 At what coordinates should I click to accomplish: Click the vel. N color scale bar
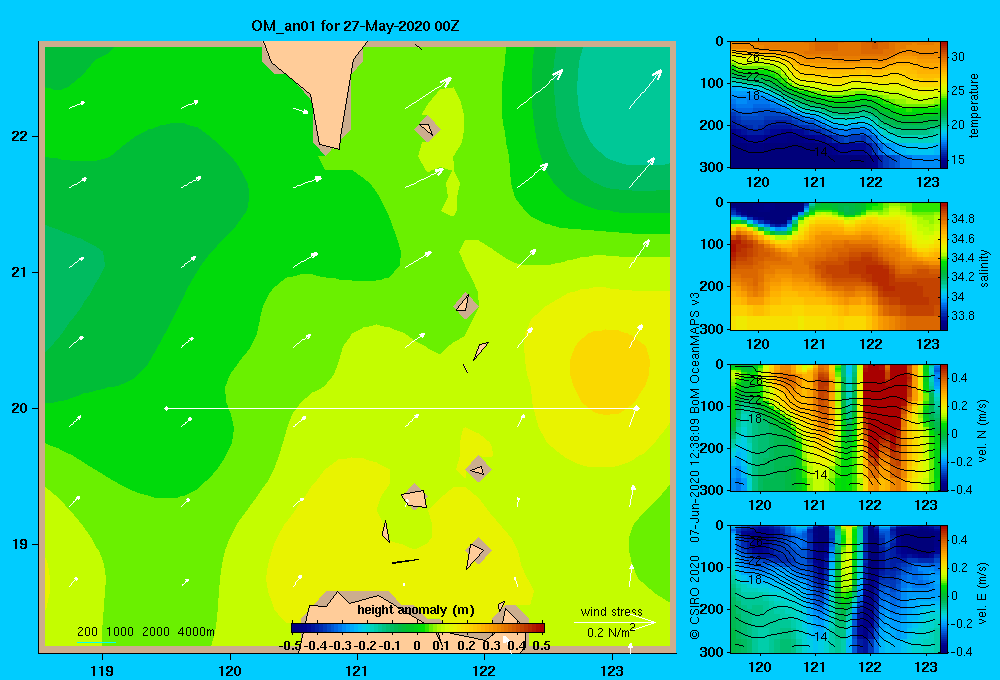[x=944, y=427]
